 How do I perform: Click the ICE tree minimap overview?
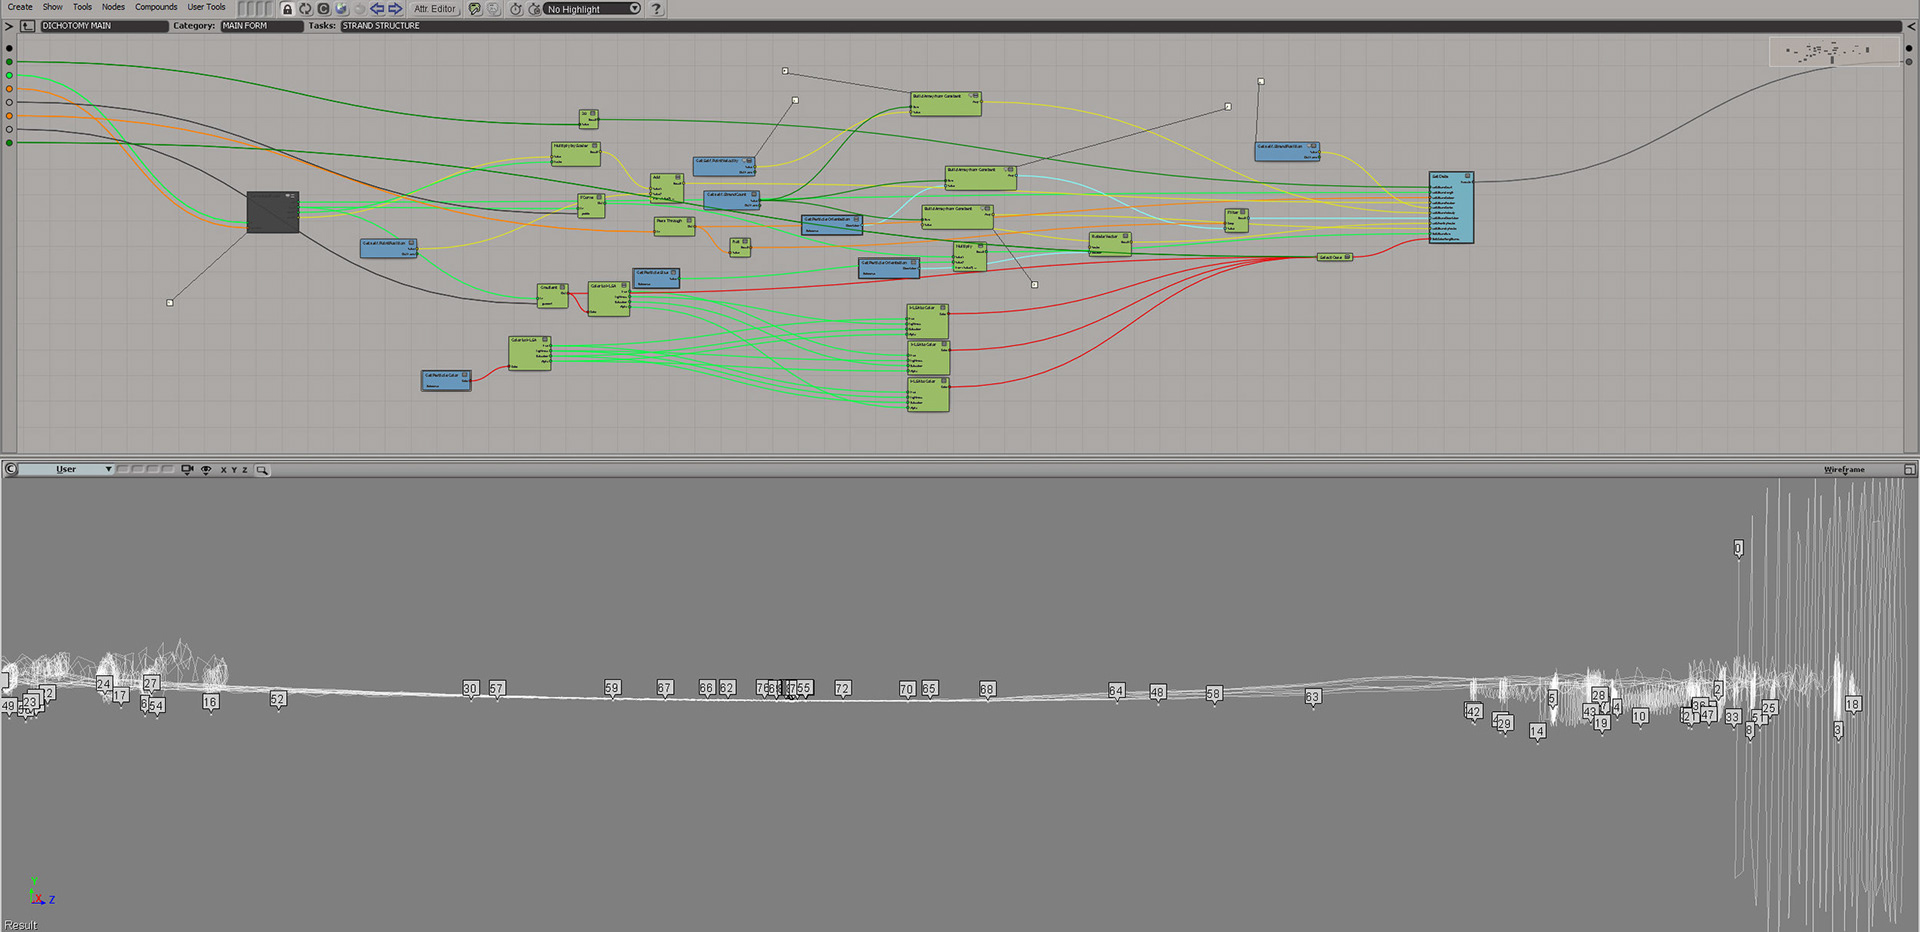[x=1834, y=51]
